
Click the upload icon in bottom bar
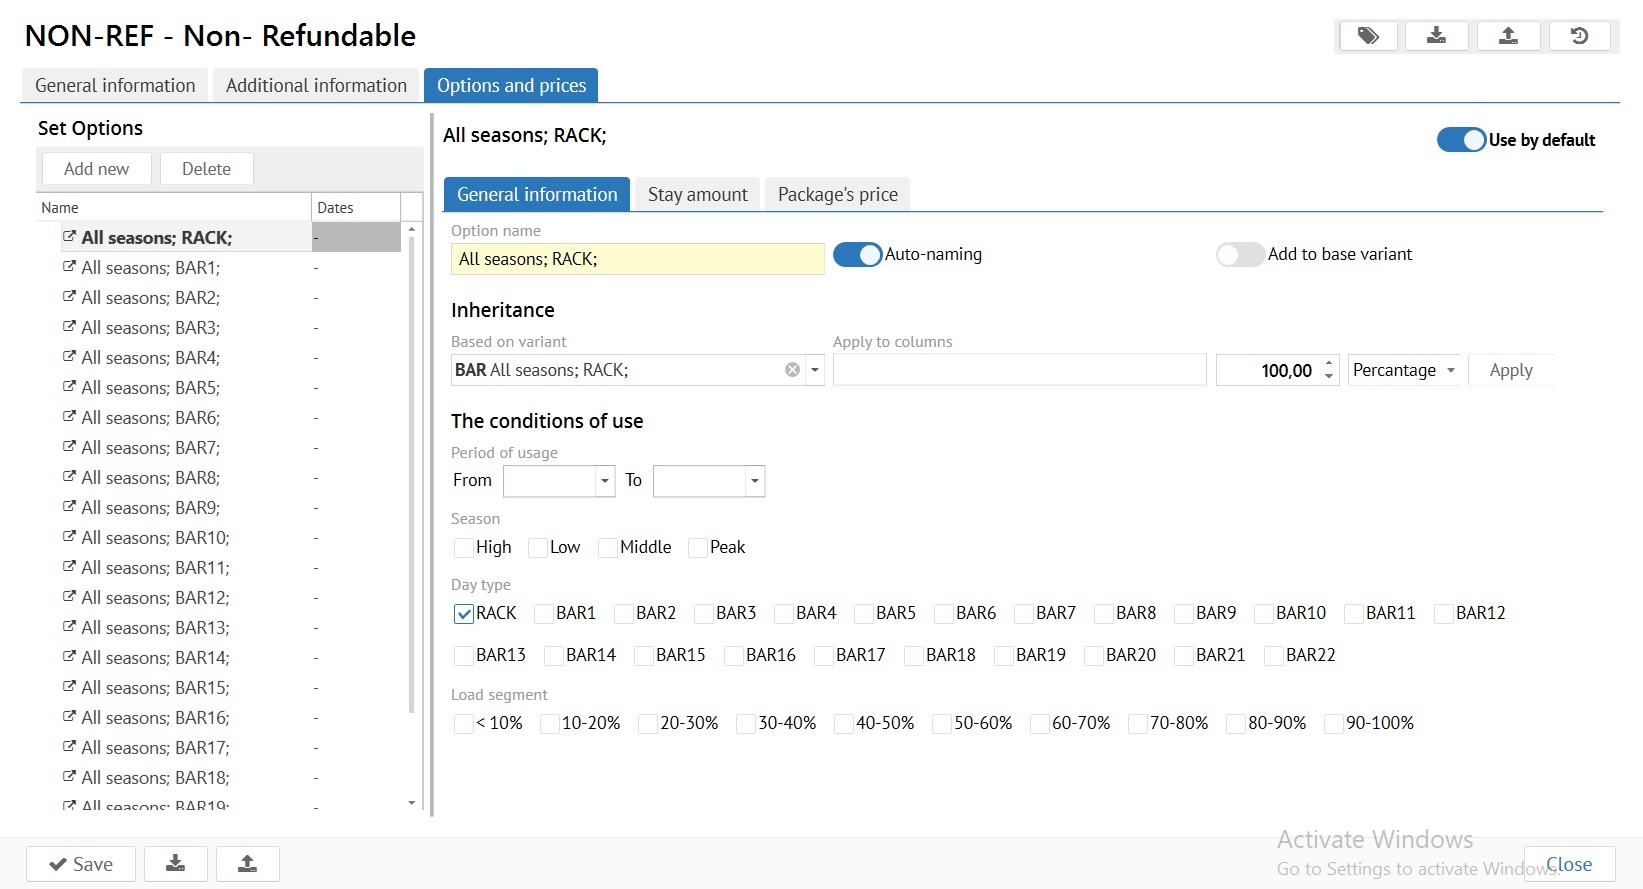(247, 864)
